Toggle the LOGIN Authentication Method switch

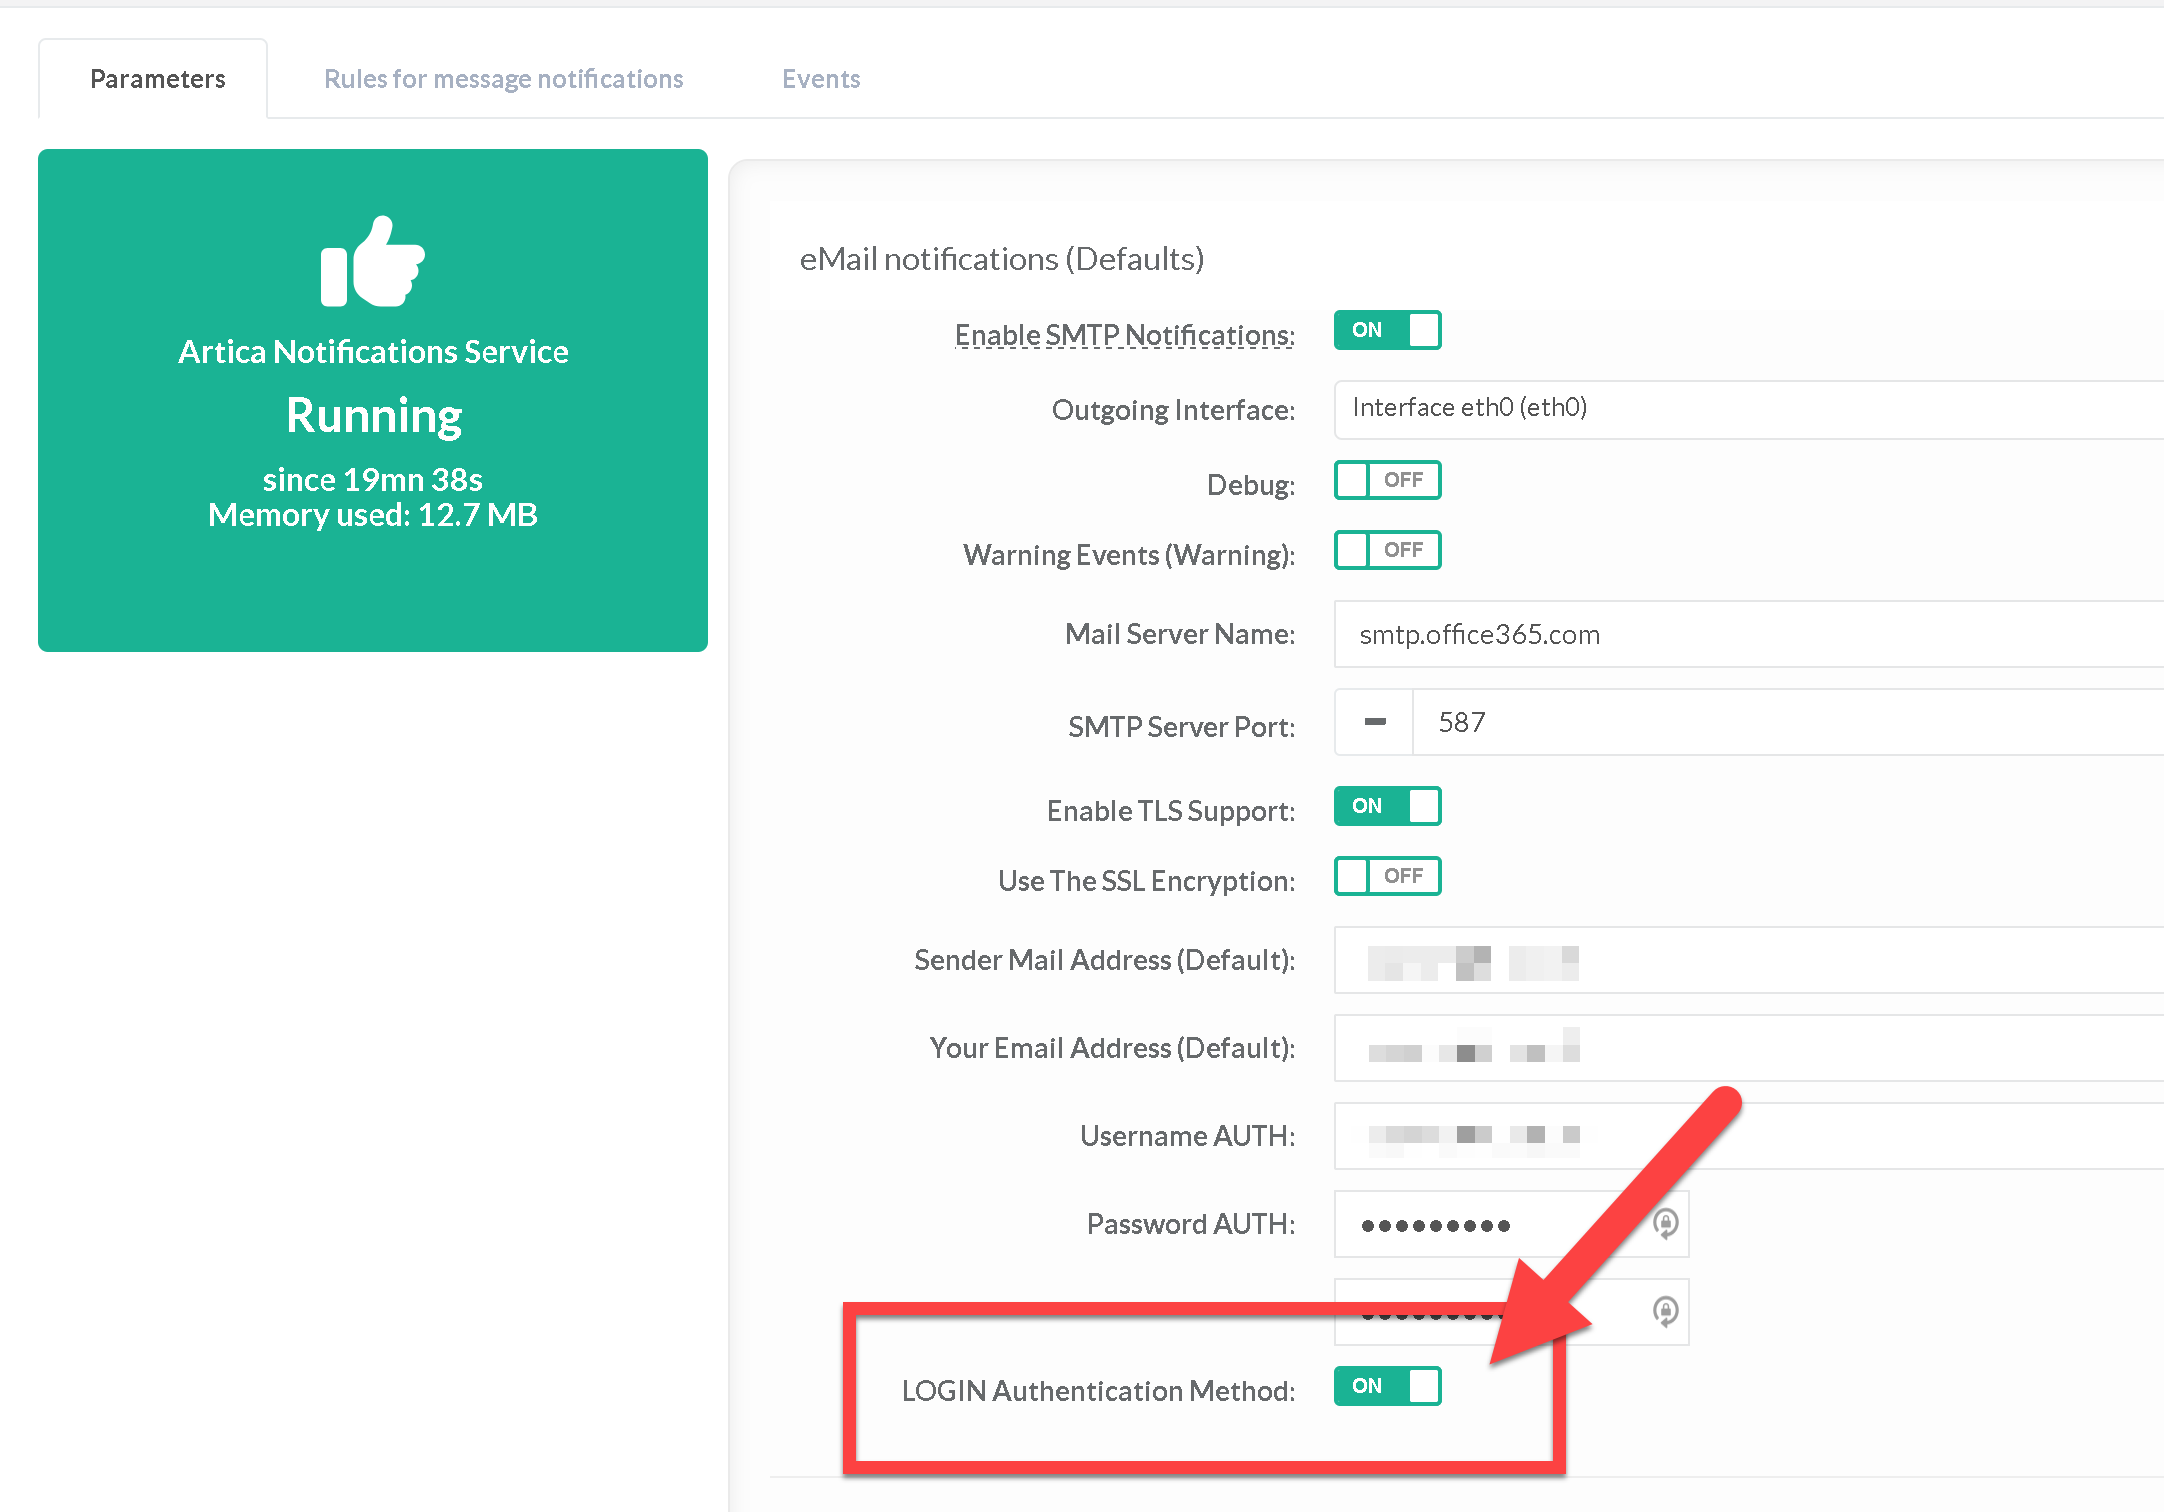1387,1386
